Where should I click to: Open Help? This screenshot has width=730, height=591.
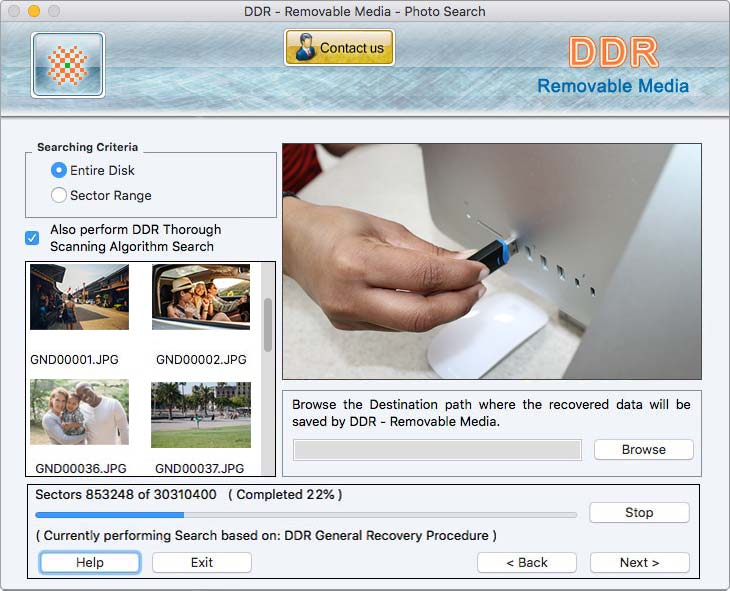click(x=90, y=563)
